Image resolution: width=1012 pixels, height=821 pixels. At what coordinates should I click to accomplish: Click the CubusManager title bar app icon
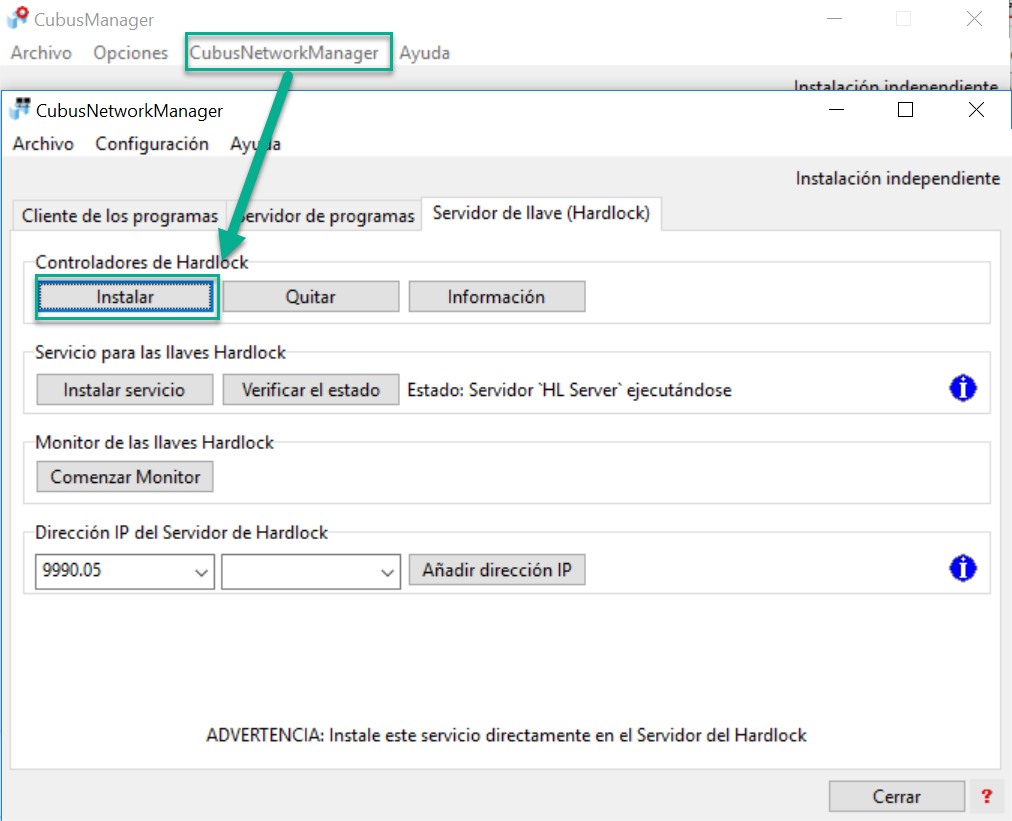(x=18, y=18)
